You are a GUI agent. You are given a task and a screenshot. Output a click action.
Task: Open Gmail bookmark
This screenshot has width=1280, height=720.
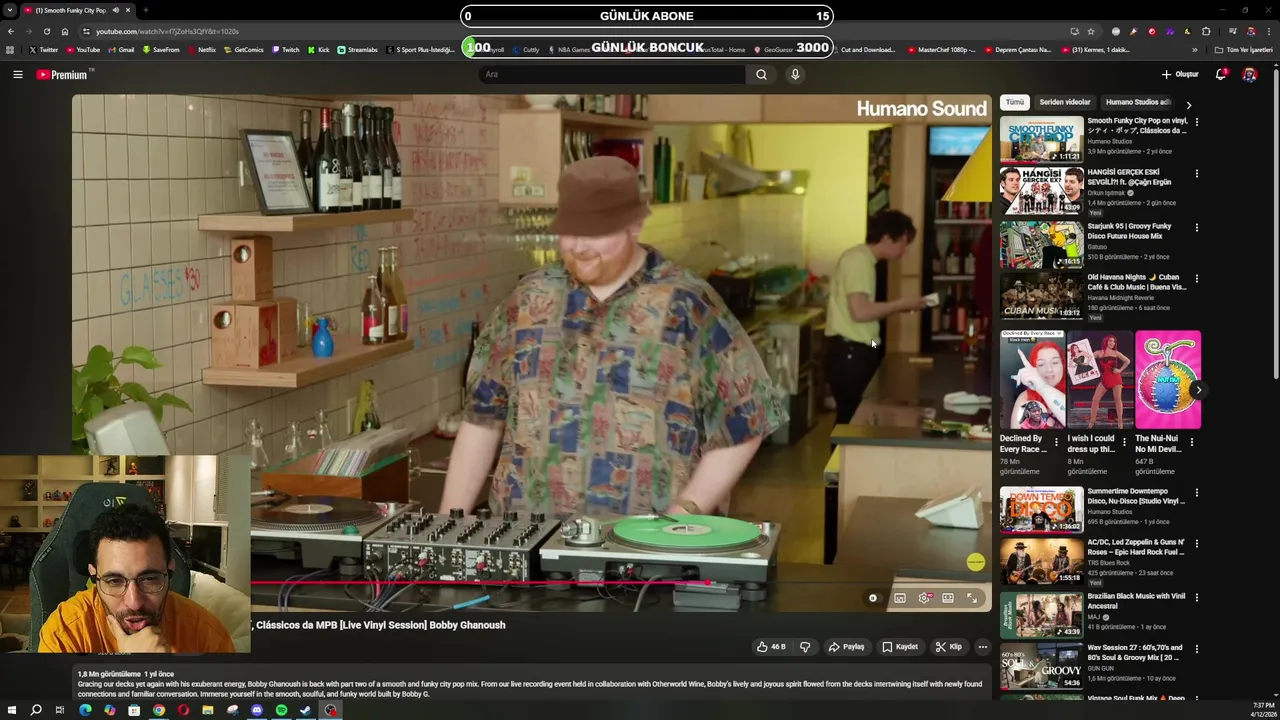121,49
